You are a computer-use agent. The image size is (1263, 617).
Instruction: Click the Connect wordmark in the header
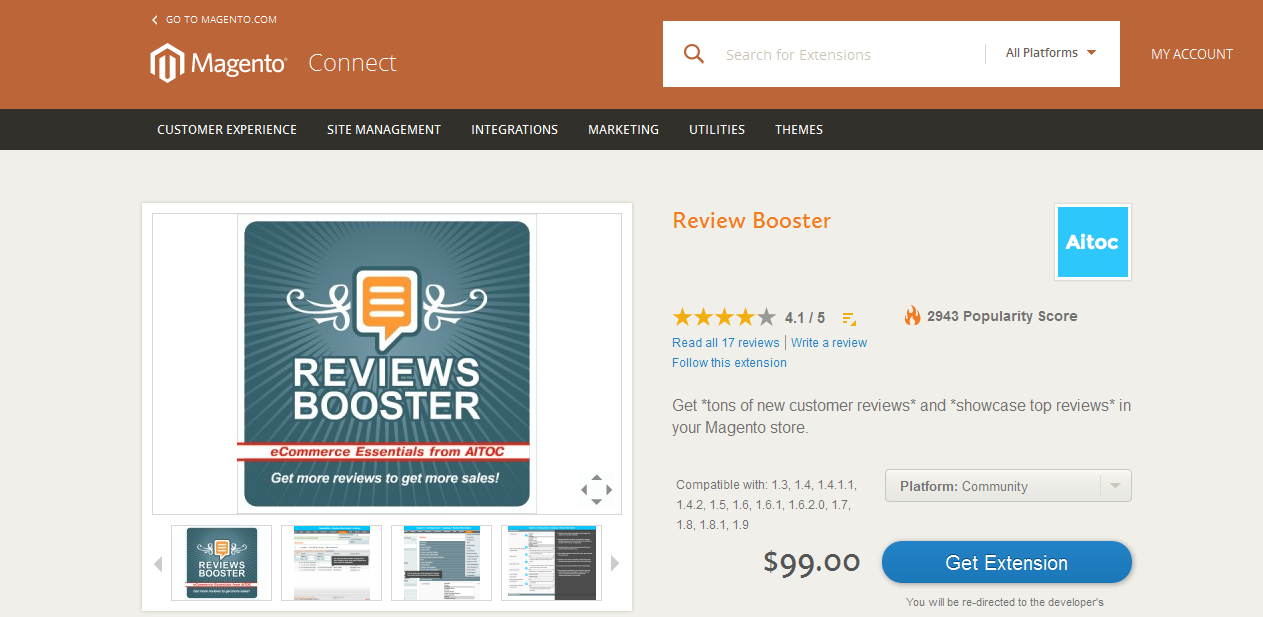click(x=352, y=63)
